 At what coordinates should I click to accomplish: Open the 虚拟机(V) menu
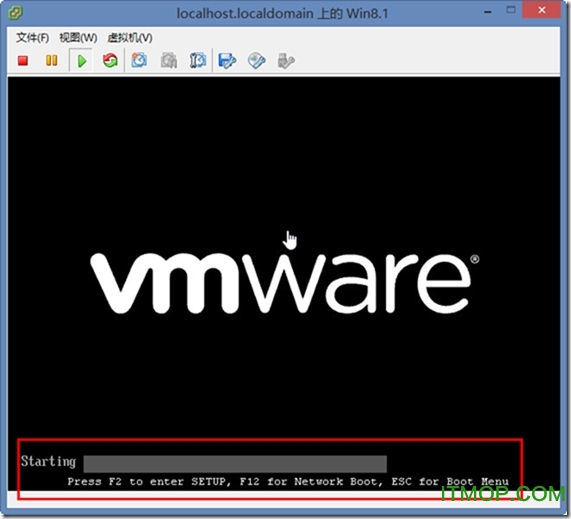pyautogui.click(x=130, y=38)
